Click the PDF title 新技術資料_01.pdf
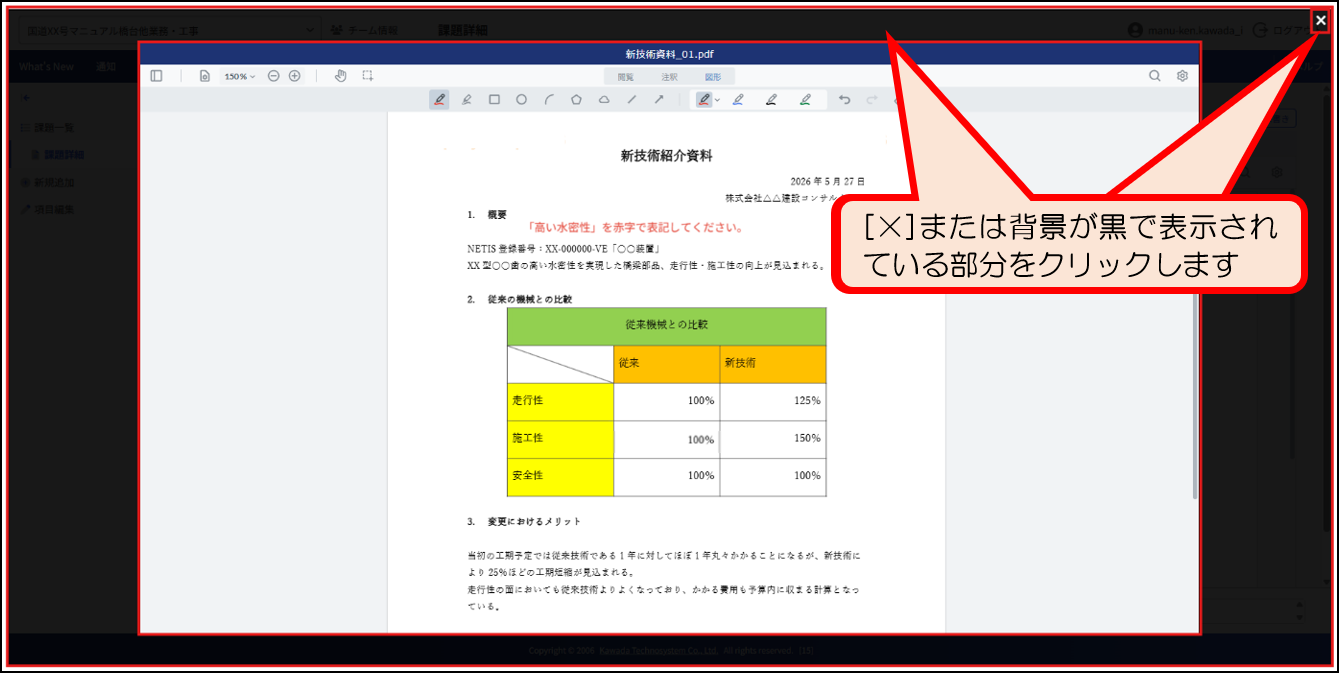The width and height of the screenshot is (1339, 673). pyautogui.click(x=669, y=54)
